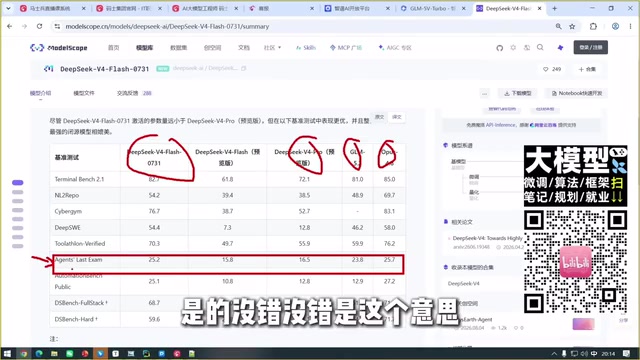Select the active blue outline marker on left
Image resolution: width=640 pixels, height=360 pixels.
coord(18,182)
